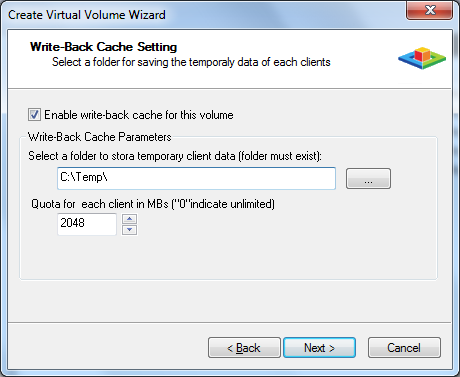Click the 'Select a folder for saving' subtitle text
Screen dimensions: 460x377
click(x=191, y=62)
